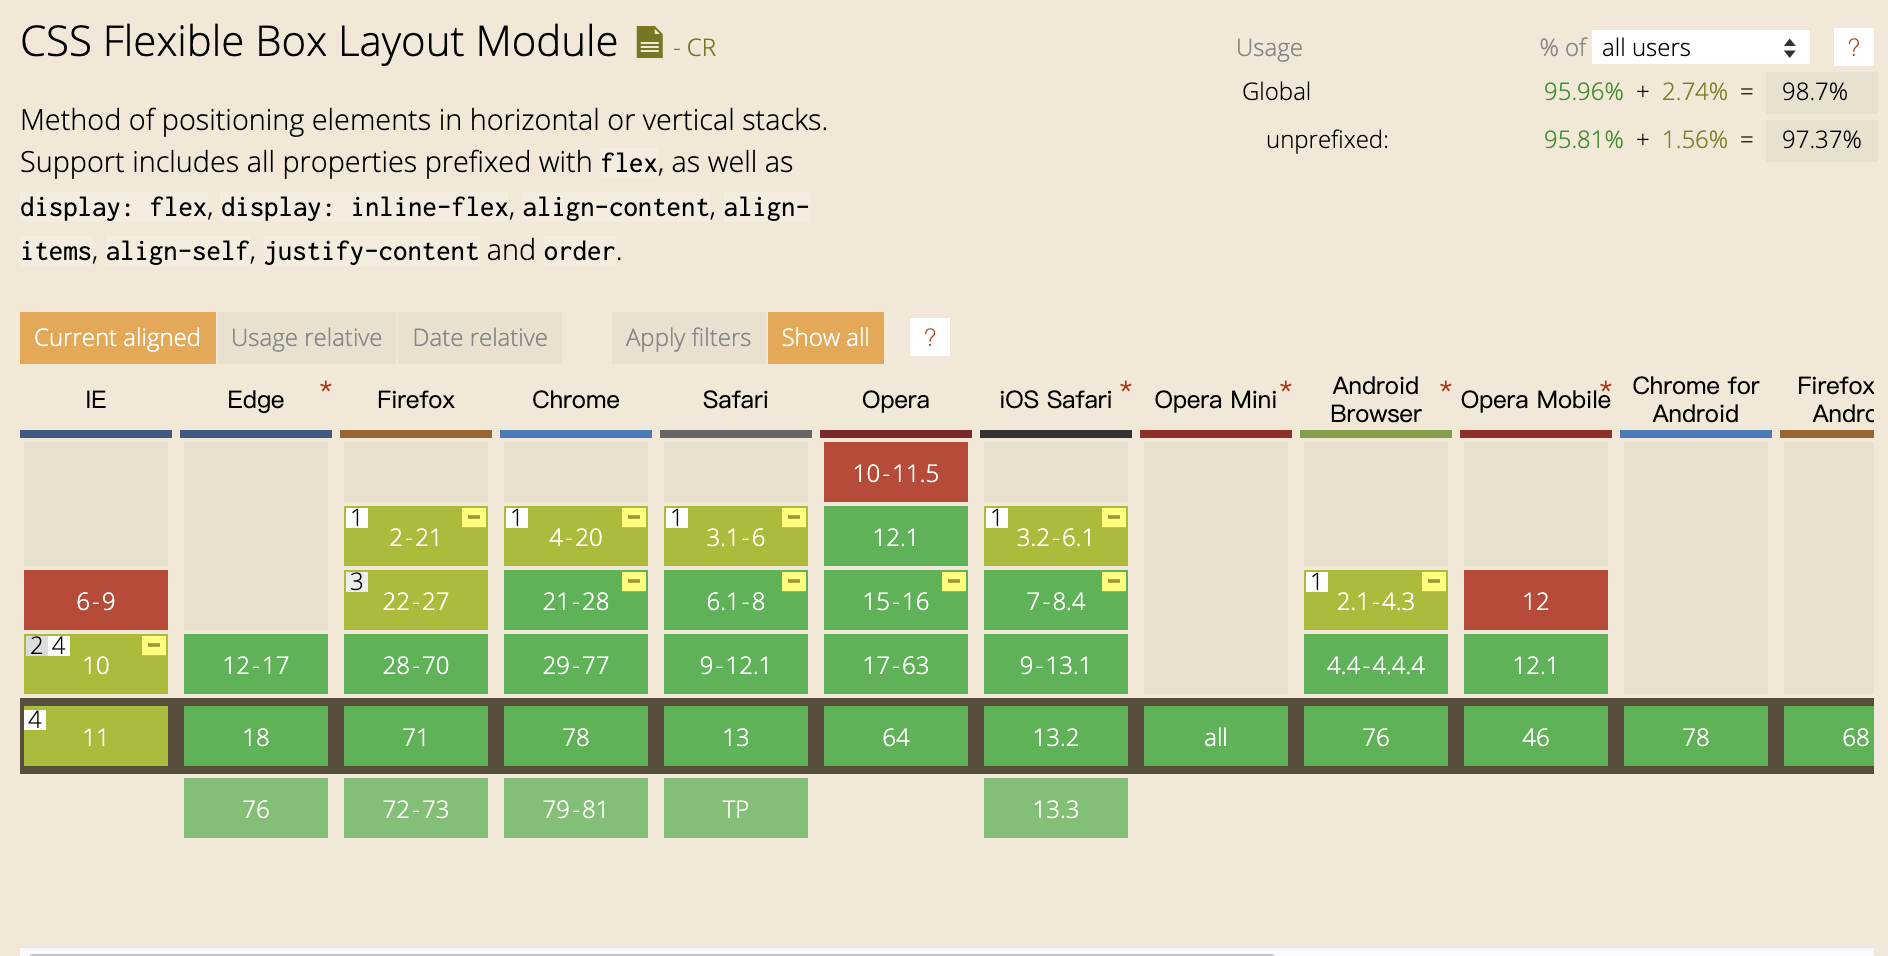Click the Firefox column header

pyautogui.click(x=416, y=400)
